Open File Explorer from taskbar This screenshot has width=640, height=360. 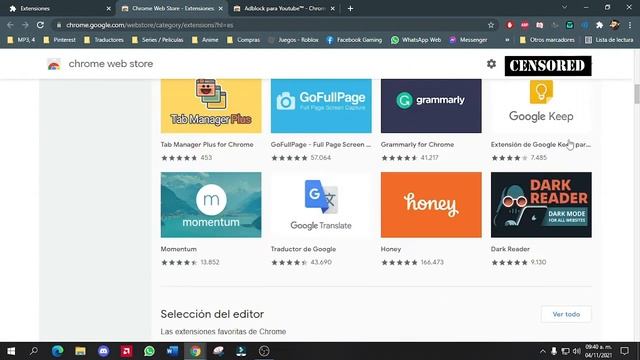coord(80,351)
